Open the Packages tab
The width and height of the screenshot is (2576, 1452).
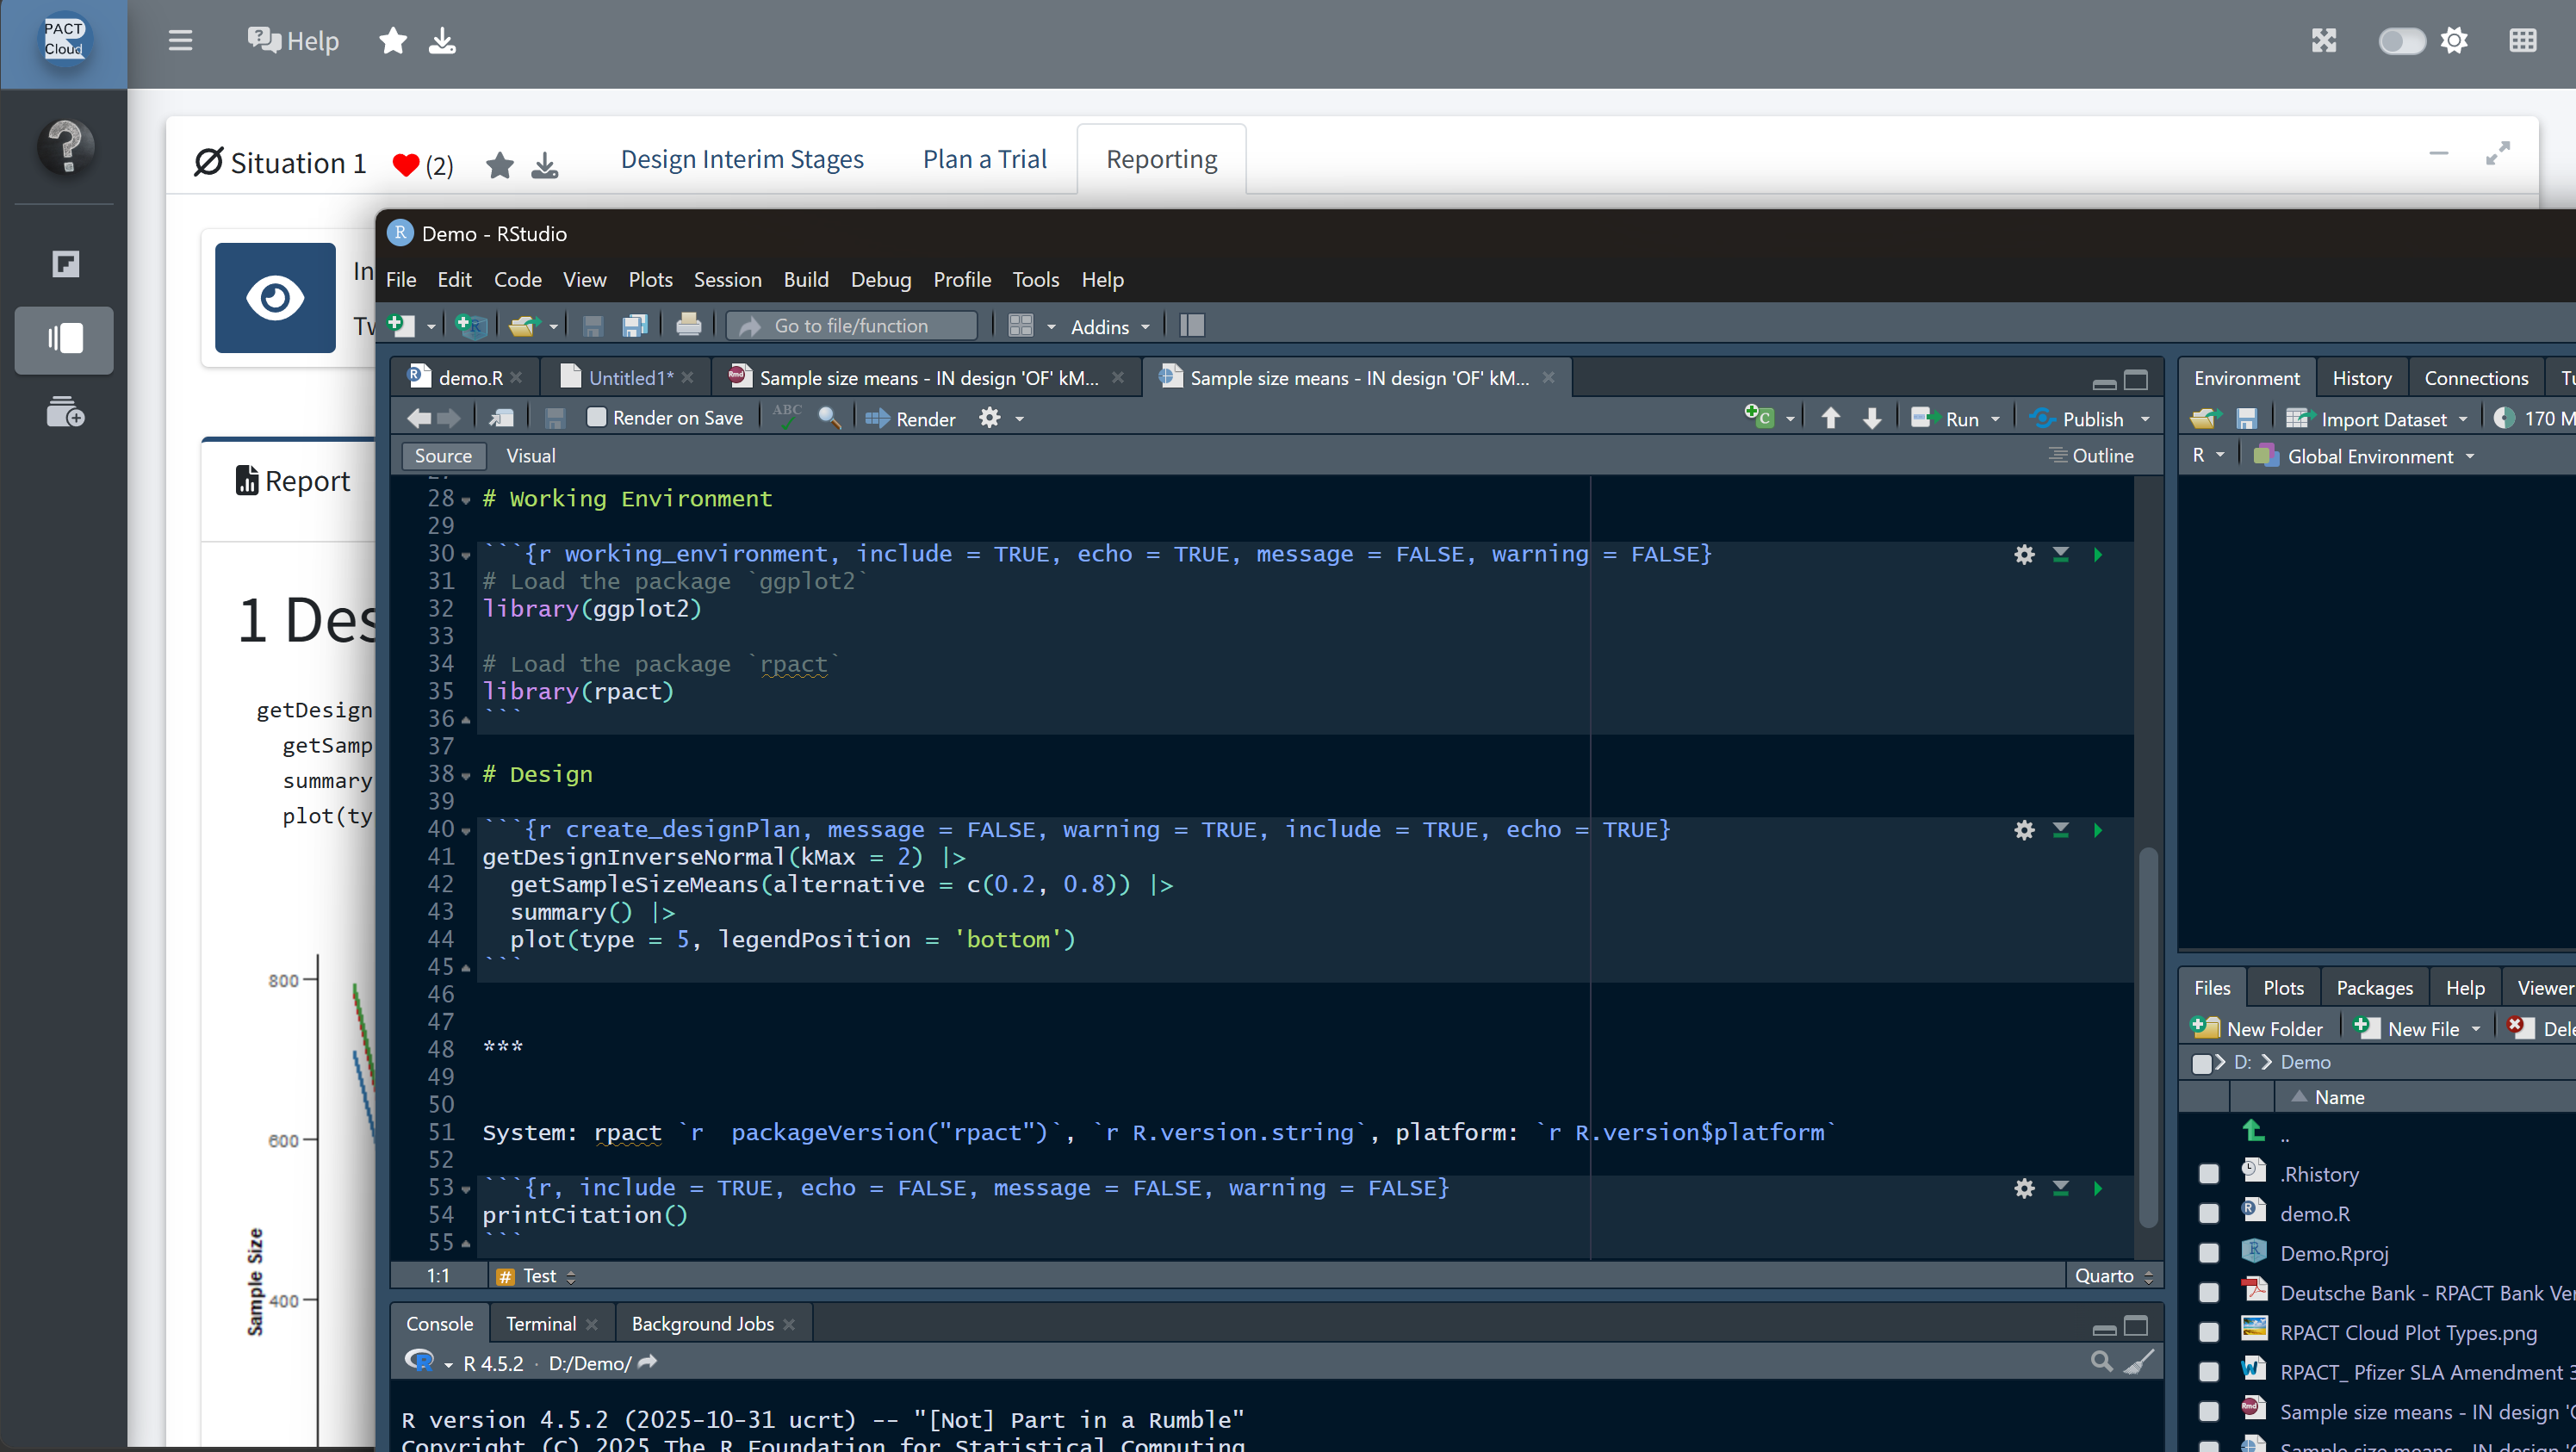pos(2374,988)
